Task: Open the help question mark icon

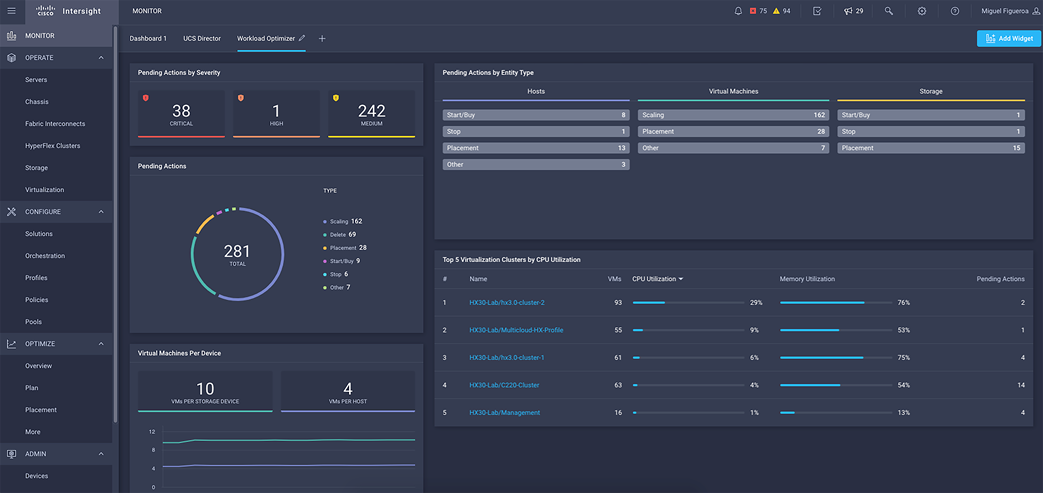Action: [955, 11]
